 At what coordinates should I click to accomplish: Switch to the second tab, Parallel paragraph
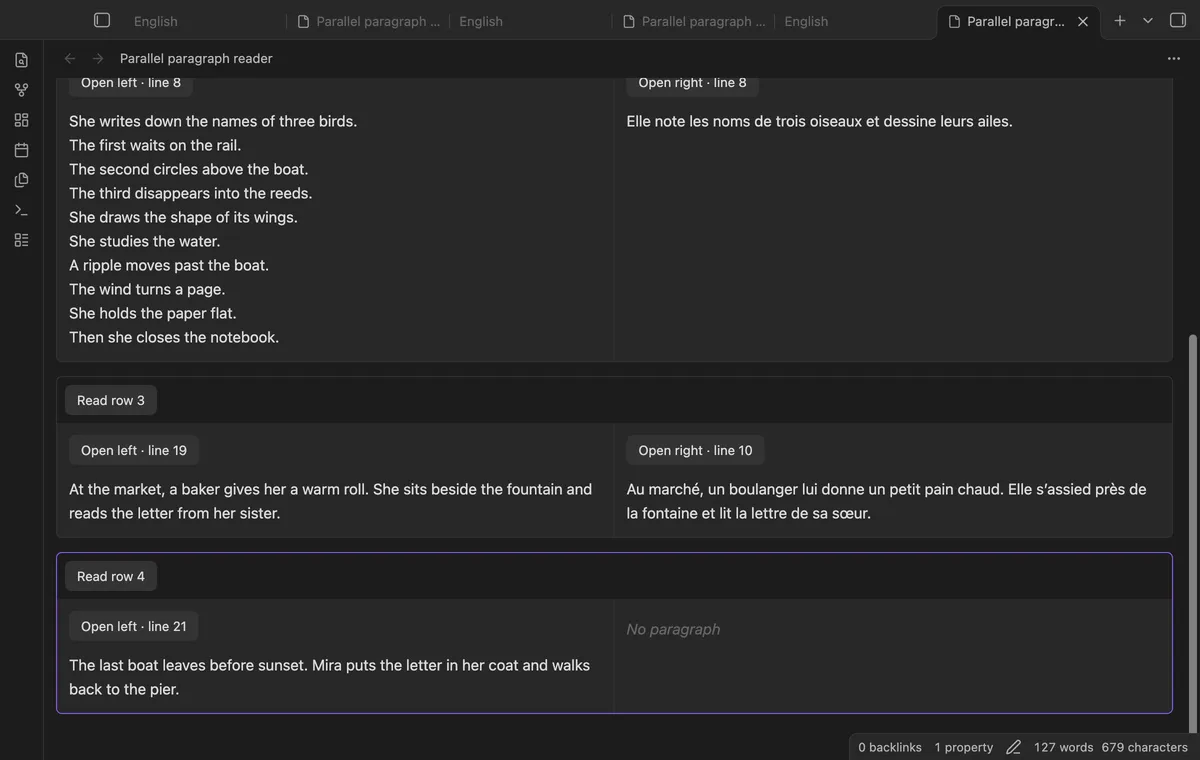[x=369, y=21]
